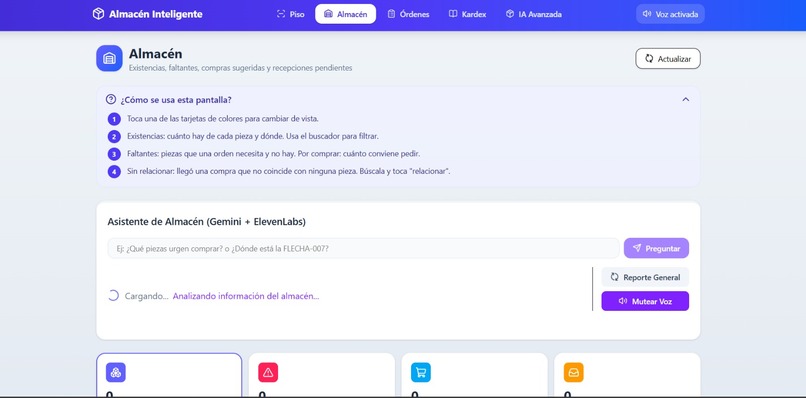The image size is (806, 398).
Task: Click the question mark help icon
Action: 111,99
